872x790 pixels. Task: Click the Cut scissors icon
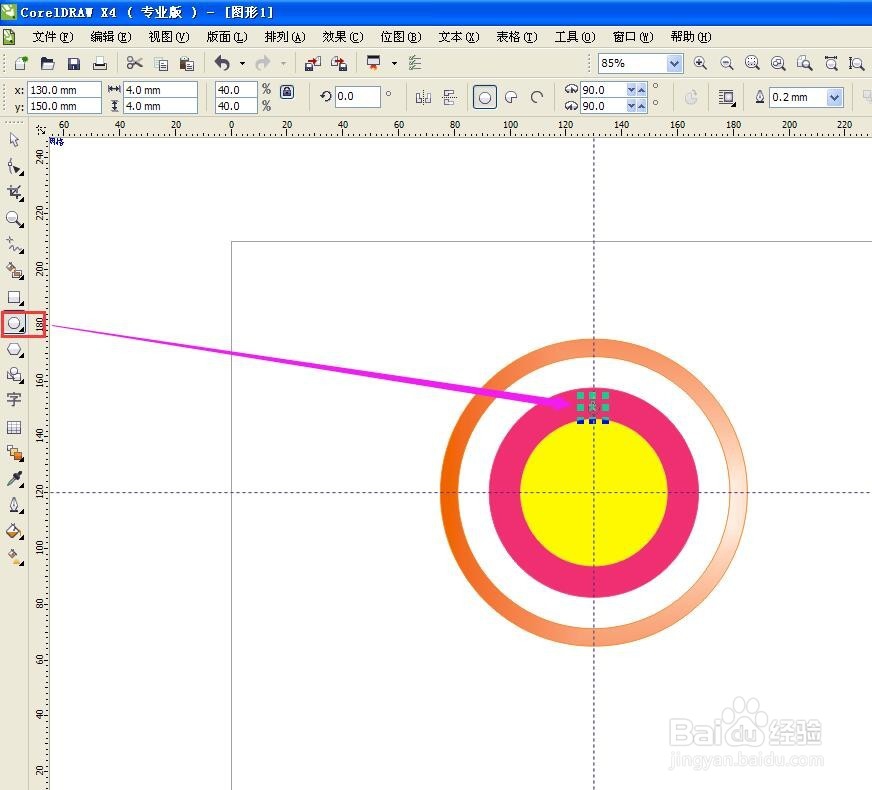click(x=134, y=63)
